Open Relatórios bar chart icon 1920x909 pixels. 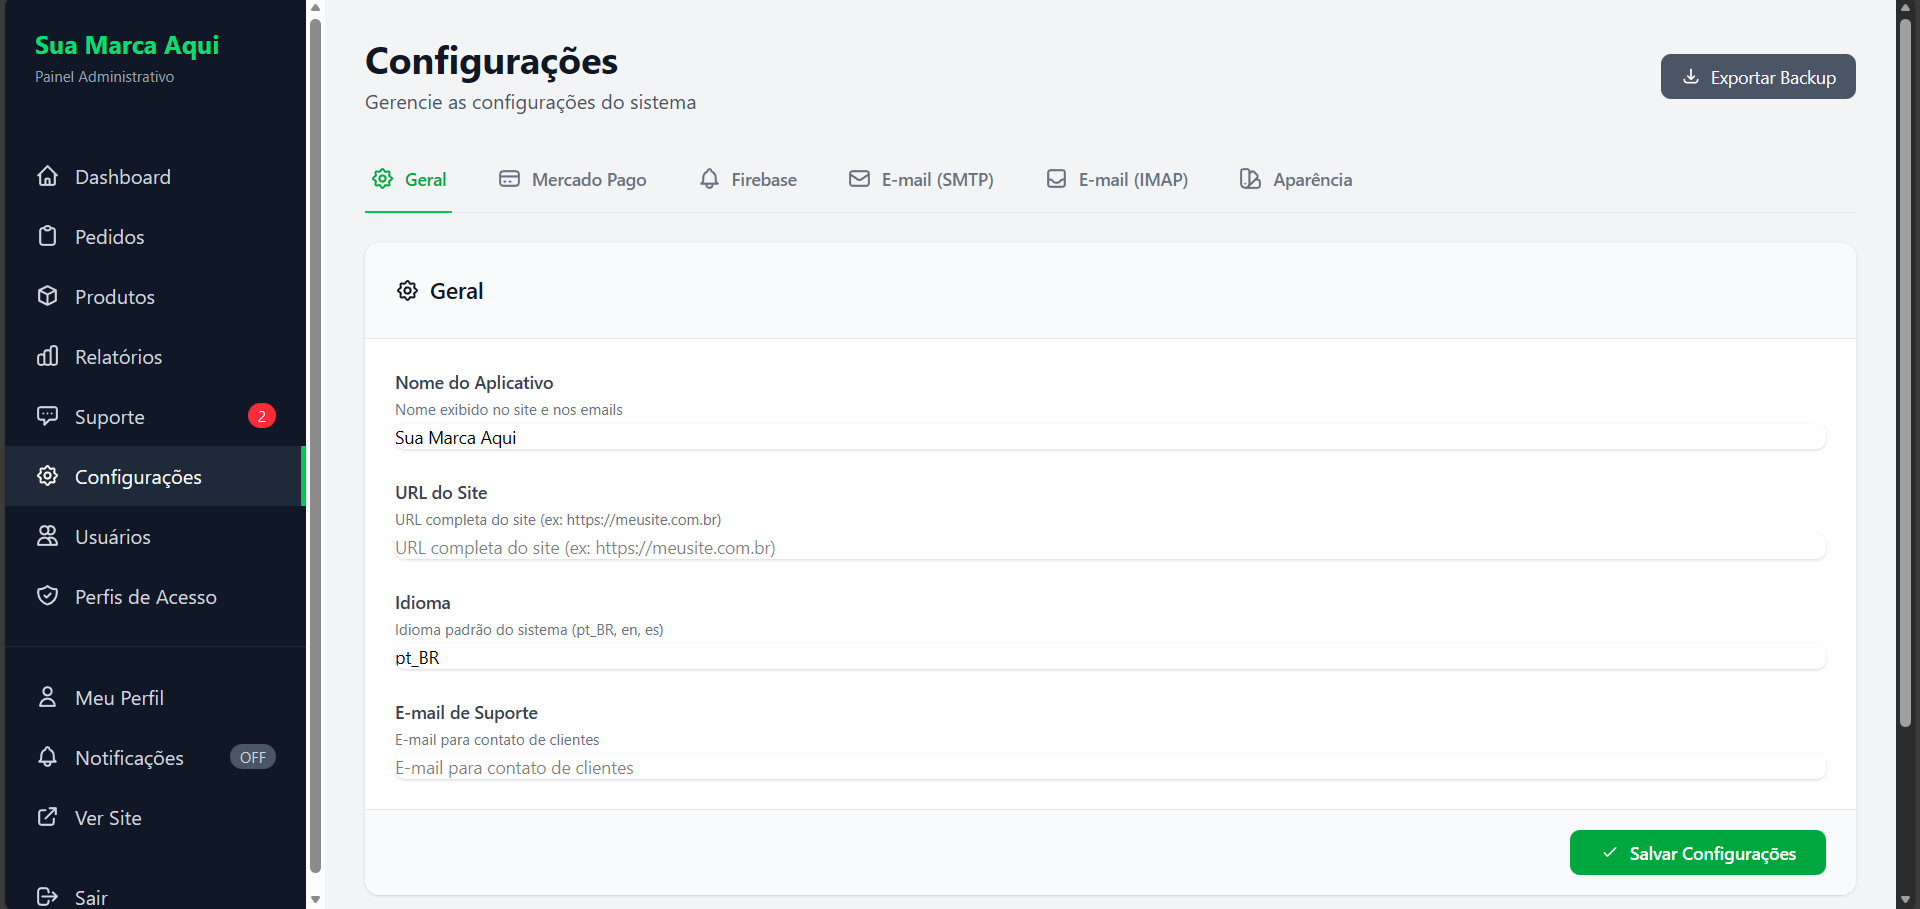click(47, 356)
